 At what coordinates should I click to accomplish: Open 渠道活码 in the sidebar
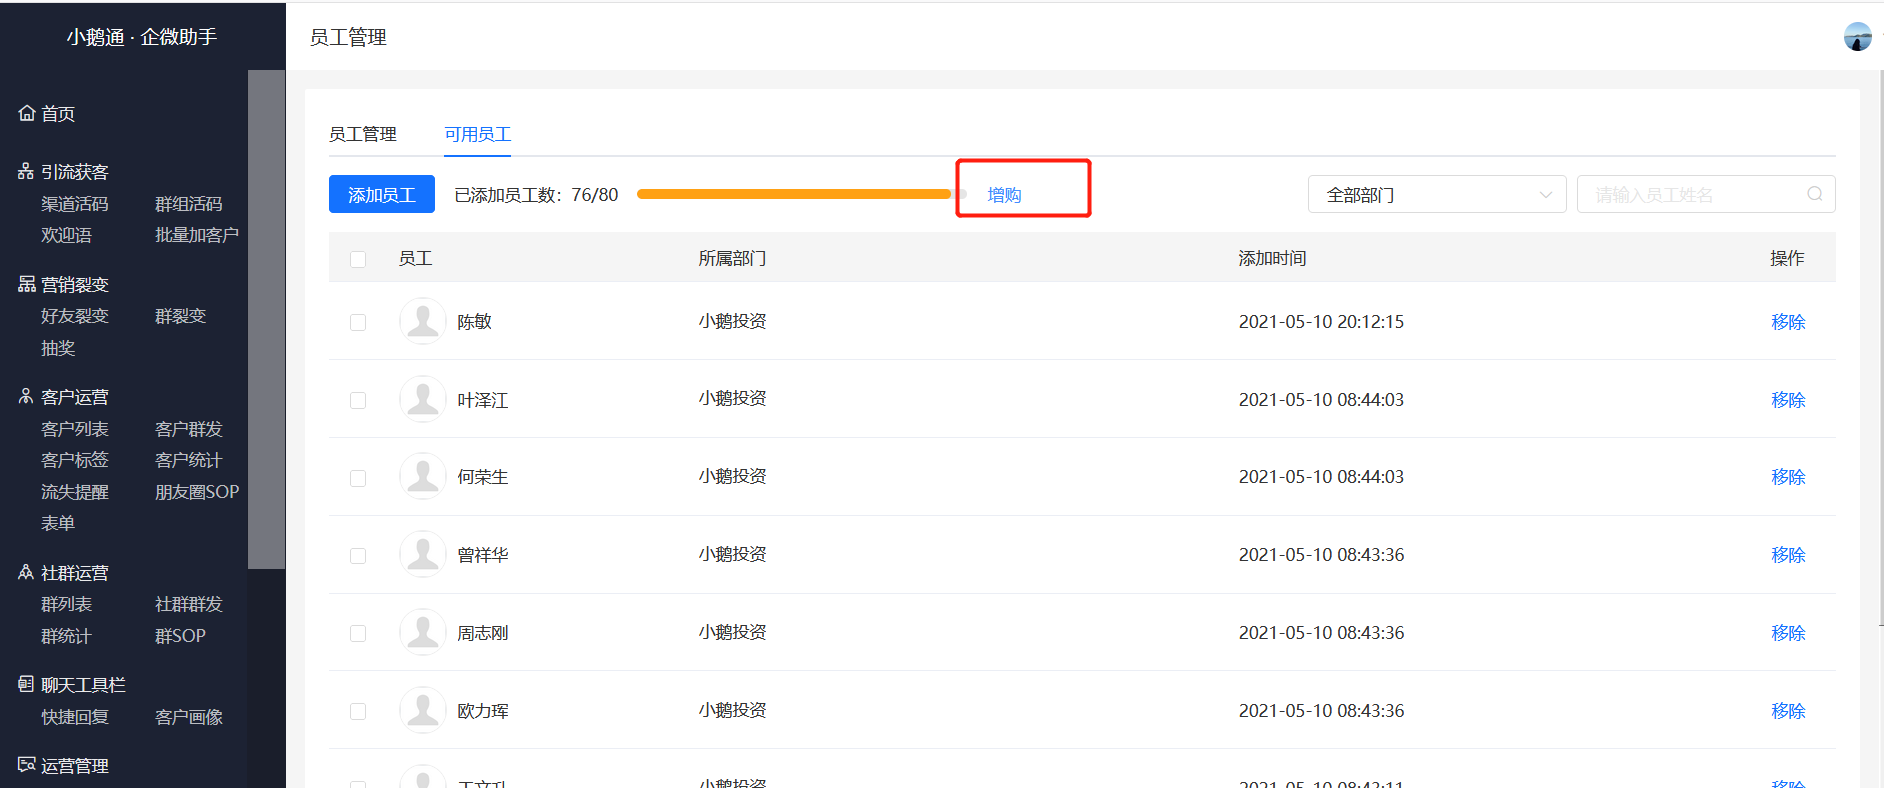pyautogui.click(x=75, y=203)
